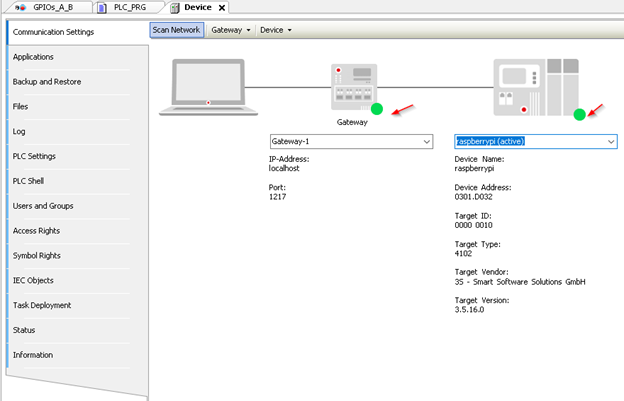Screen dimensions: 624x401
Task: Click the 'Target Vendor:' label
Action: point(482,272)
